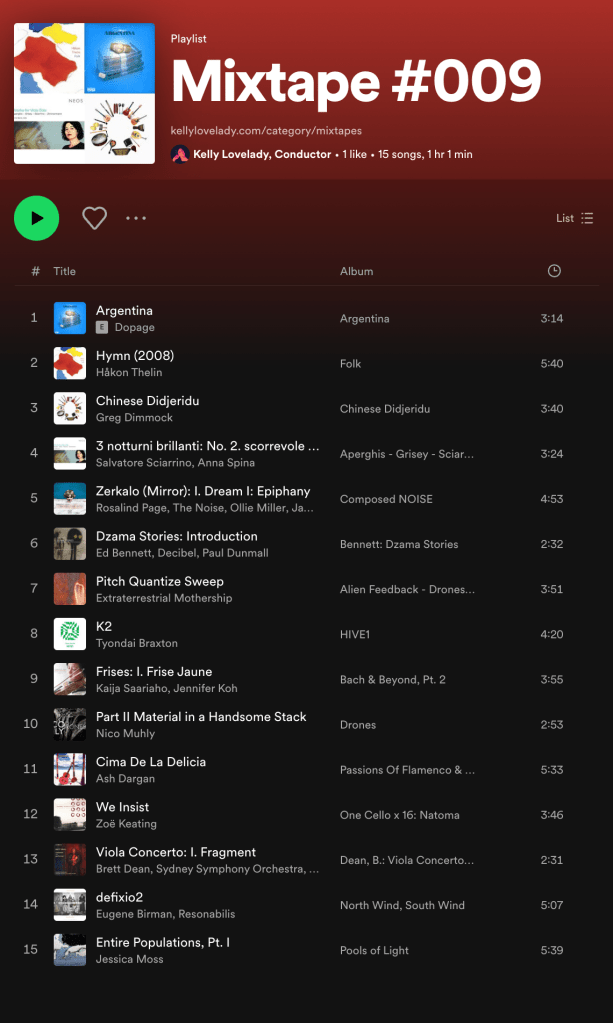Image resolution: width=613 pixels, height=1023 pixels.
Task: Click the Explicit badge under Argentina
Action: coord(102,327)
